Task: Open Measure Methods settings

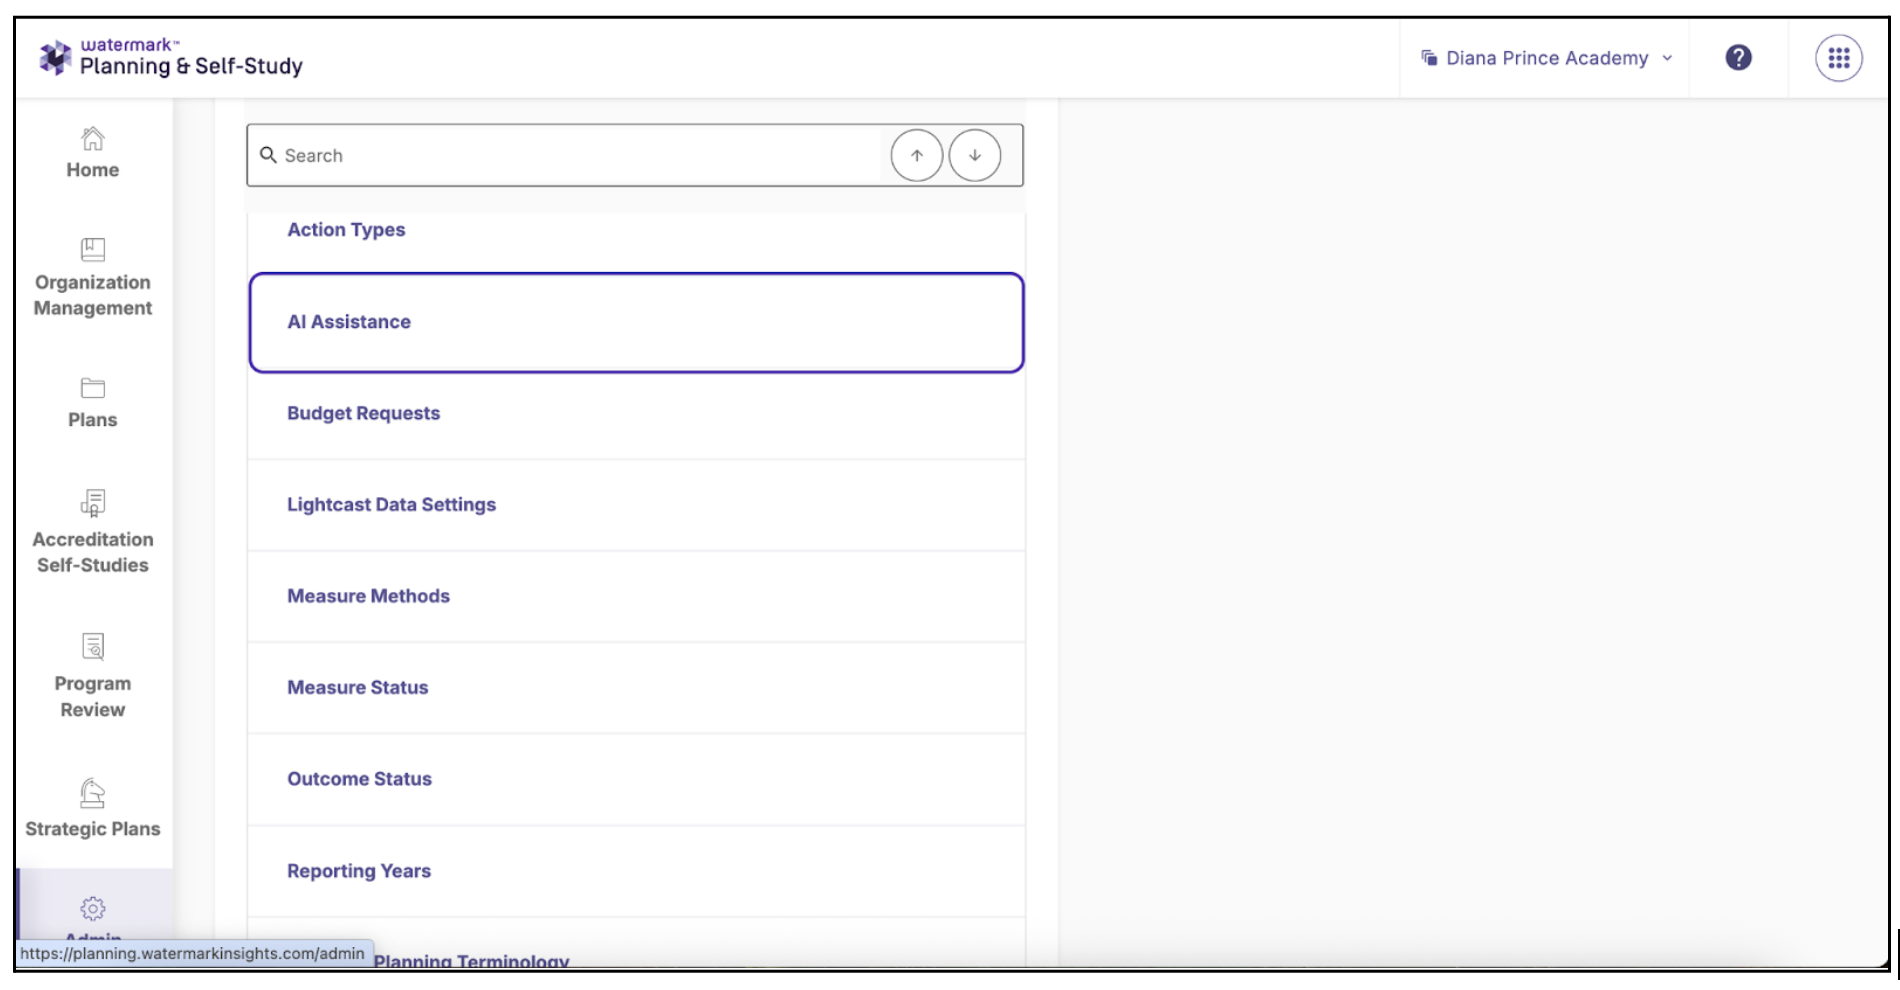Action: [x=636, y=597]
